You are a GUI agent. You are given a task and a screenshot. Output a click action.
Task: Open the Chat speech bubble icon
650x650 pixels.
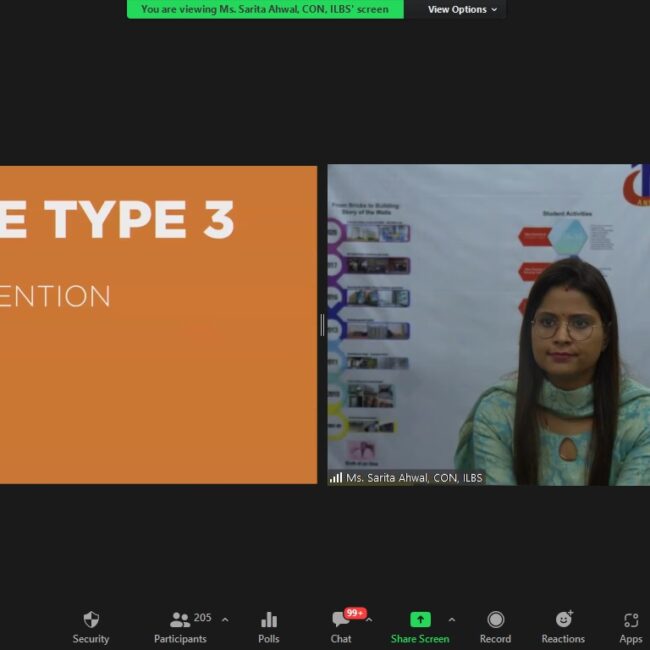click(340, 621)
